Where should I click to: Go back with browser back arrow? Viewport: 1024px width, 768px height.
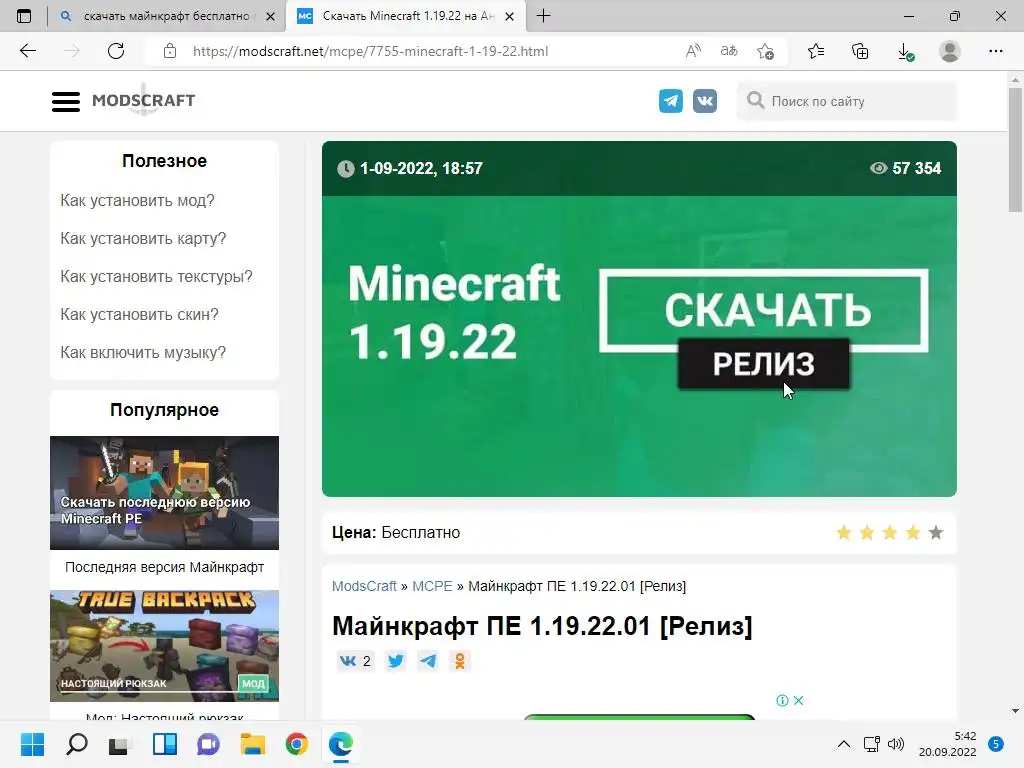point(27,51)
